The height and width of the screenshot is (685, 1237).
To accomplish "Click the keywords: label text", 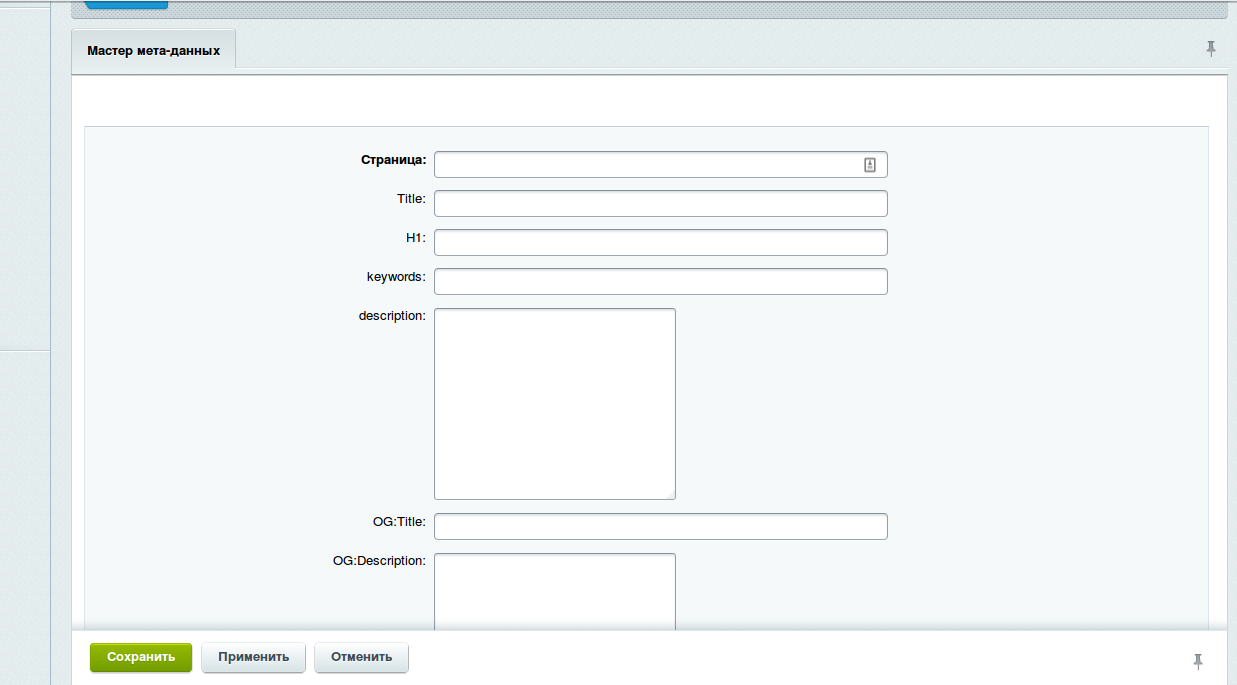I will [x=396, y=276].
